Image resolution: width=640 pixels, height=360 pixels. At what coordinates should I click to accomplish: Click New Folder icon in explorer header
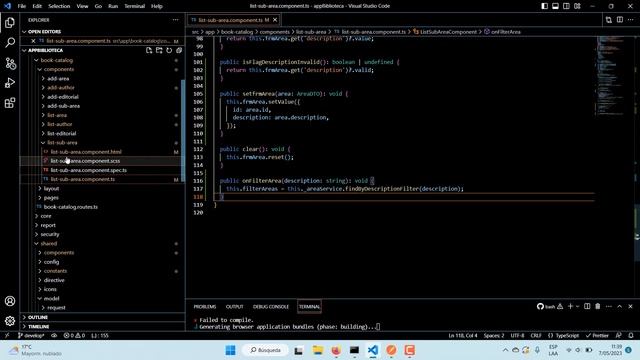coord(159,50)
